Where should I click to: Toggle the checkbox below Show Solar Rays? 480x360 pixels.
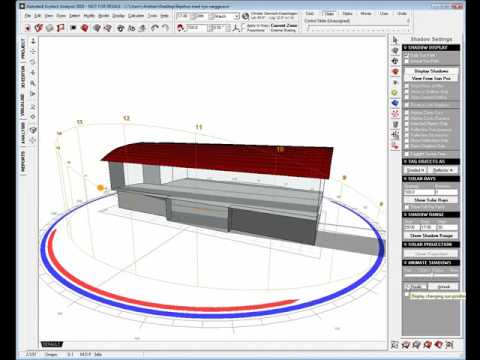coord(406,207)
